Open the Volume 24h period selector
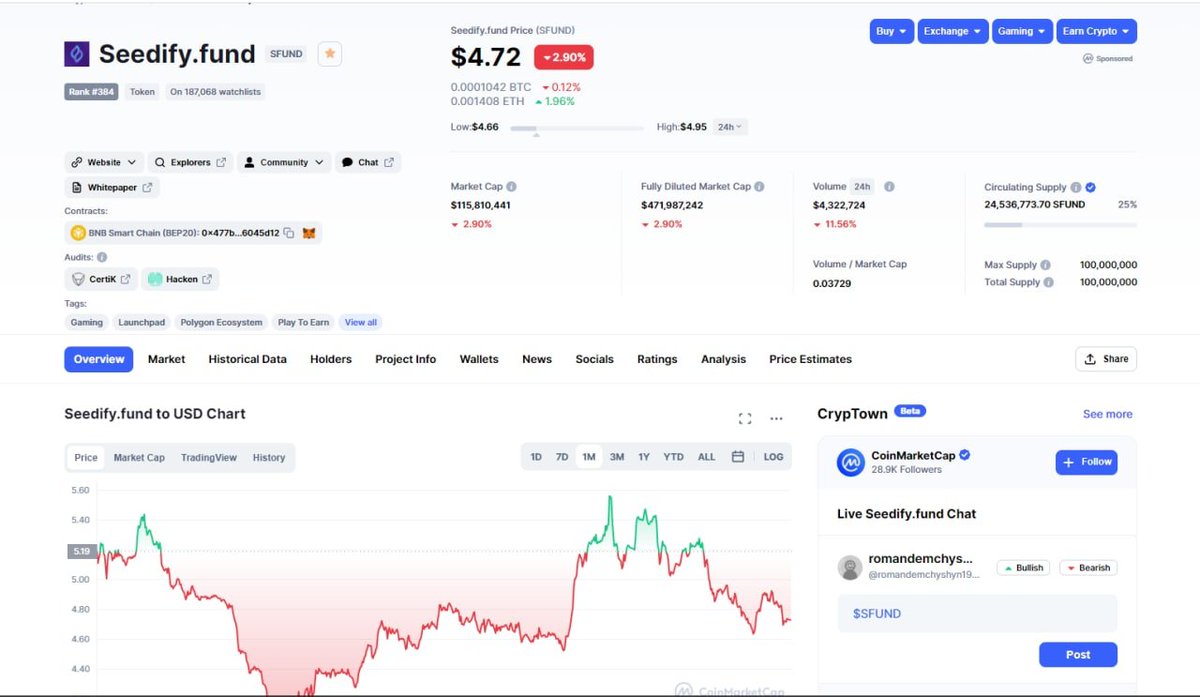The height and width of the screenshot is (697, 1200). [x=862, y=187]
